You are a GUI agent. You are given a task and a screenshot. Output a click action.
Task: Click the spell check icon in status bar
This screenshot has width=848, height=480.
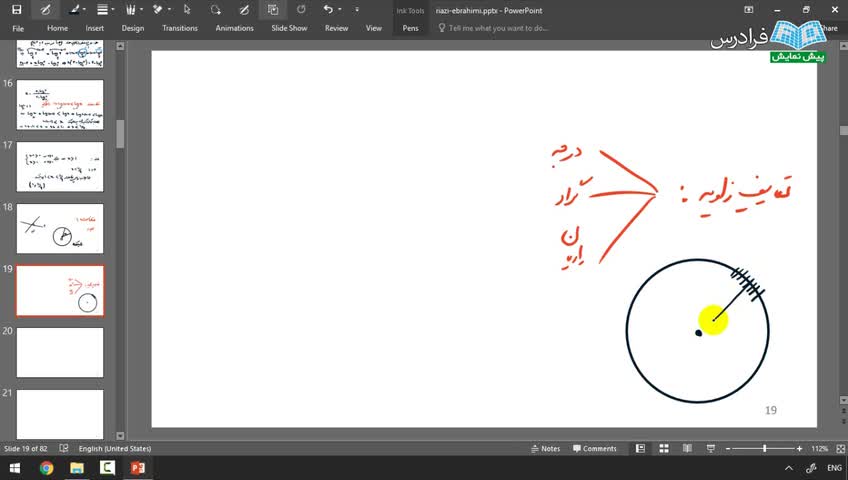(x=64, y=448)
